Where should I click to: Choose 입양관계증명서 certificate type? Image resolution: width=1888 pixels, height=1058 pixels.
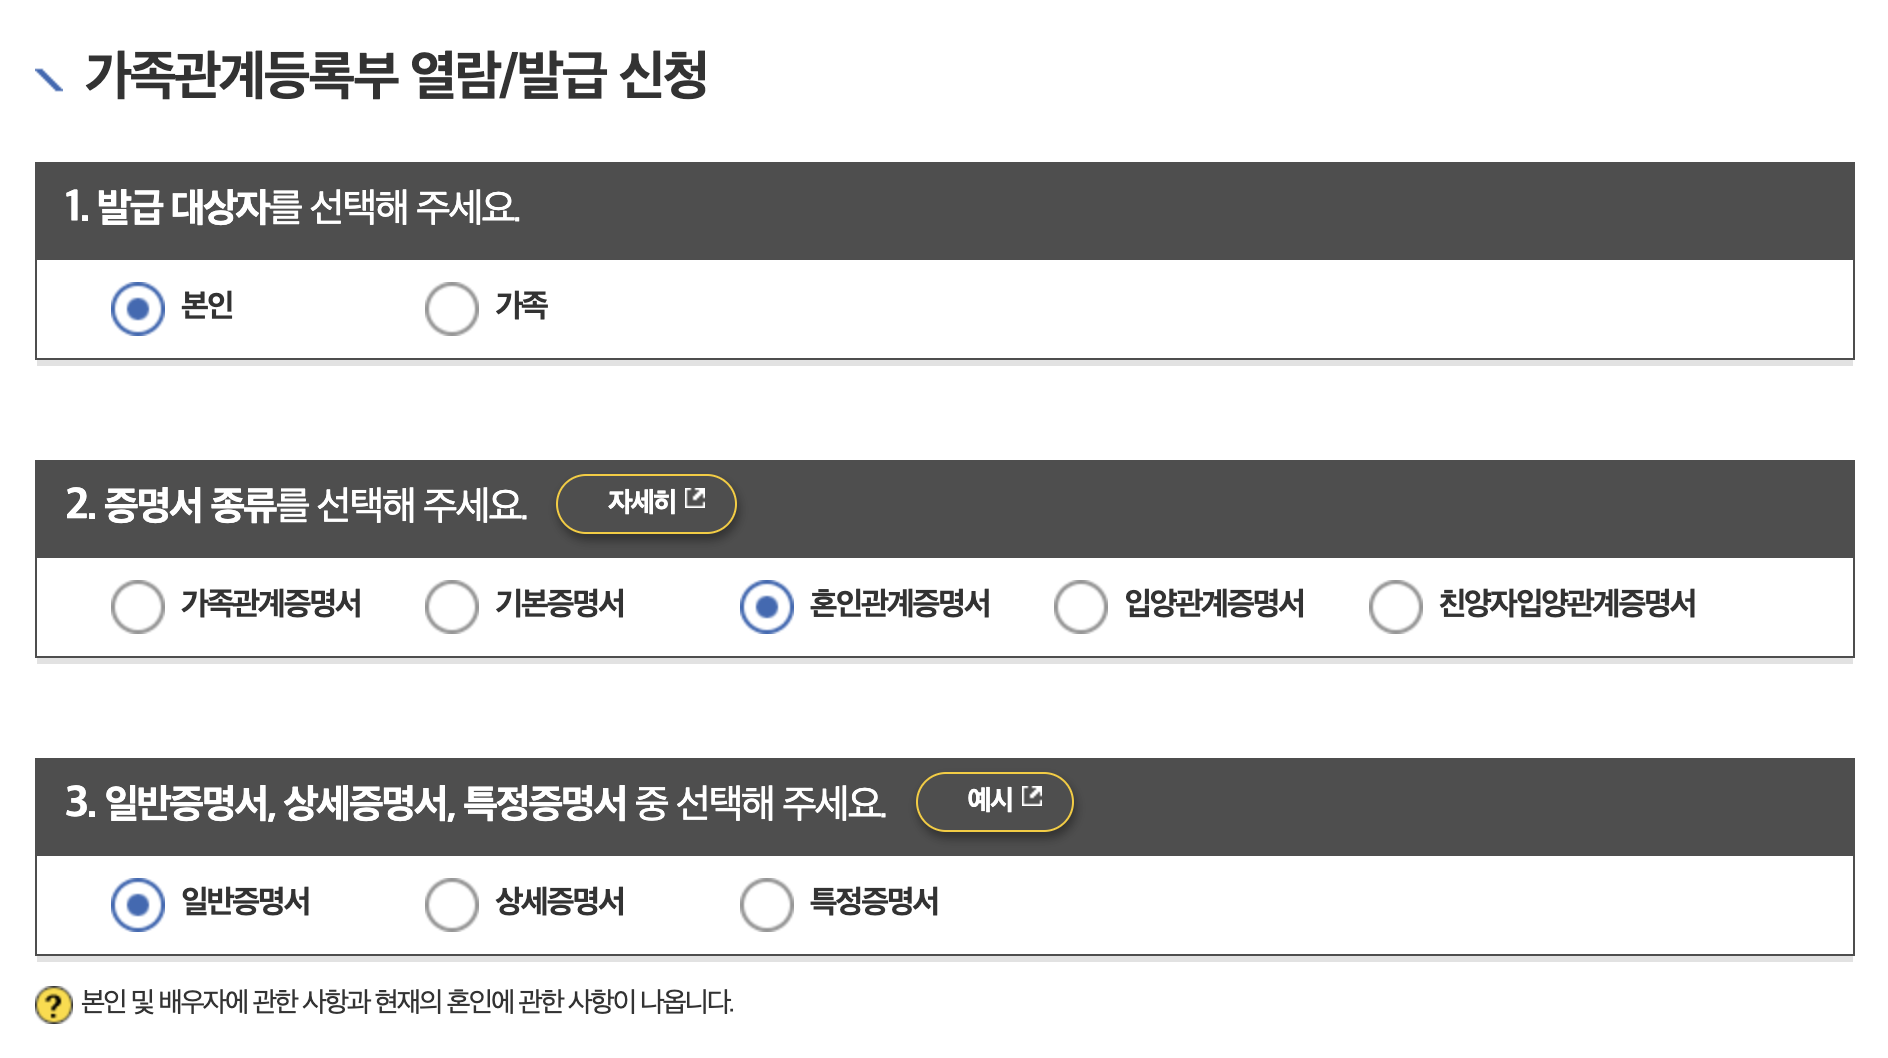[1078, 605]
